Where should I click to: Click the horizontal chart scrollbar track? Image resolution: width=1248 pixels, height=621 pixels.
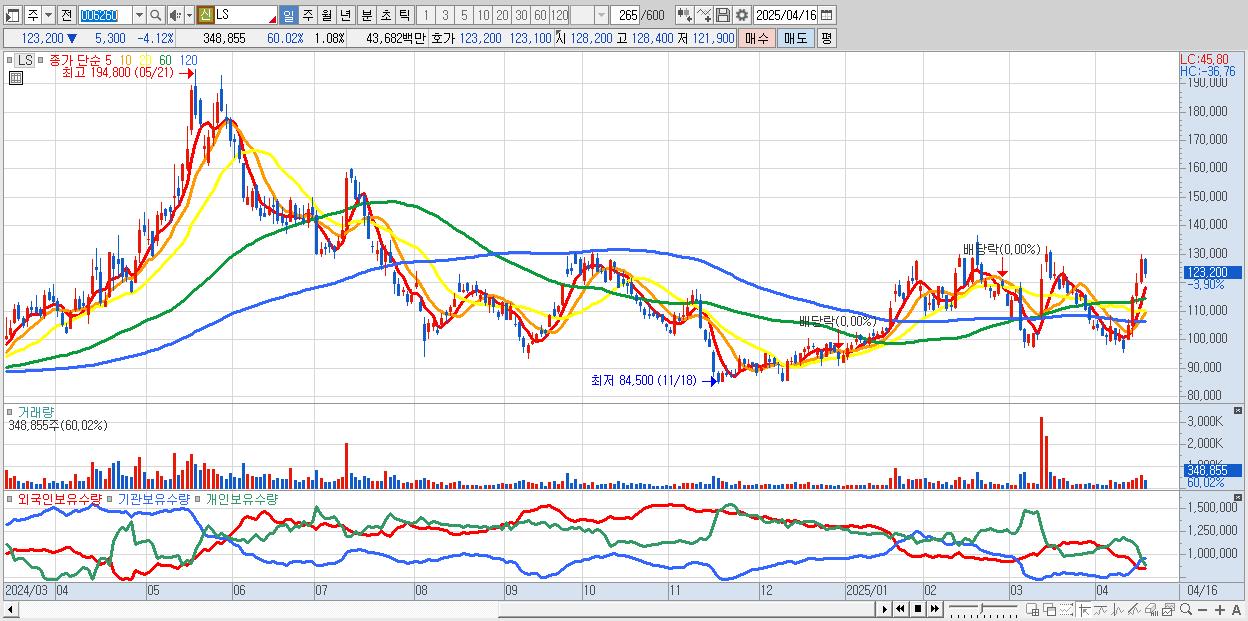(445, 608)
